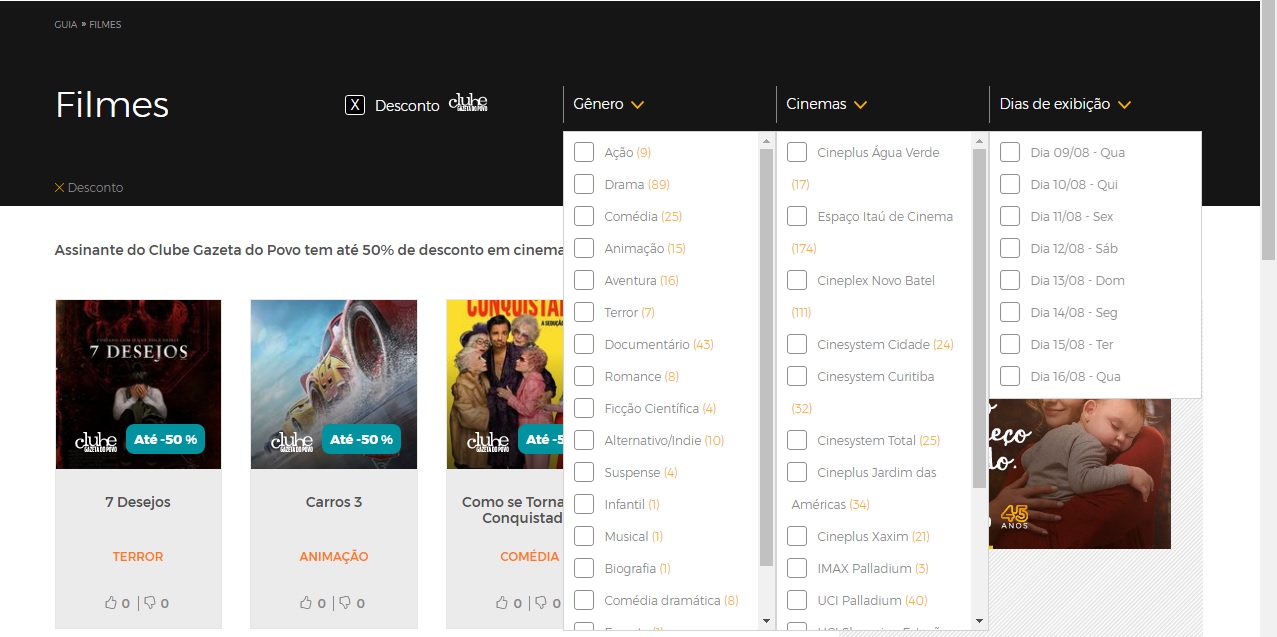Check the Romance genre checkbox
This screenshot has height=637, width=1277.
[x=584, y=376]
